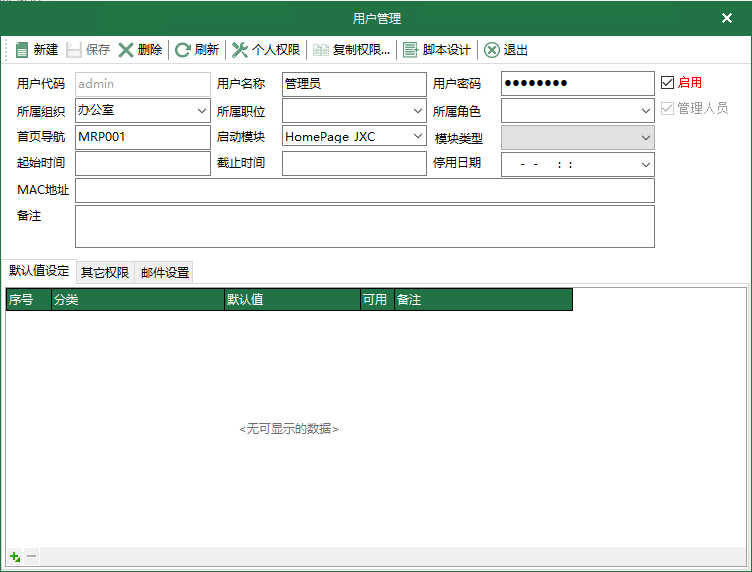Image resolution: width=752 pixels, height=572 pixels.
Task: Click the 删除 (Delete) X icon
Action: [x=126, y=50]
